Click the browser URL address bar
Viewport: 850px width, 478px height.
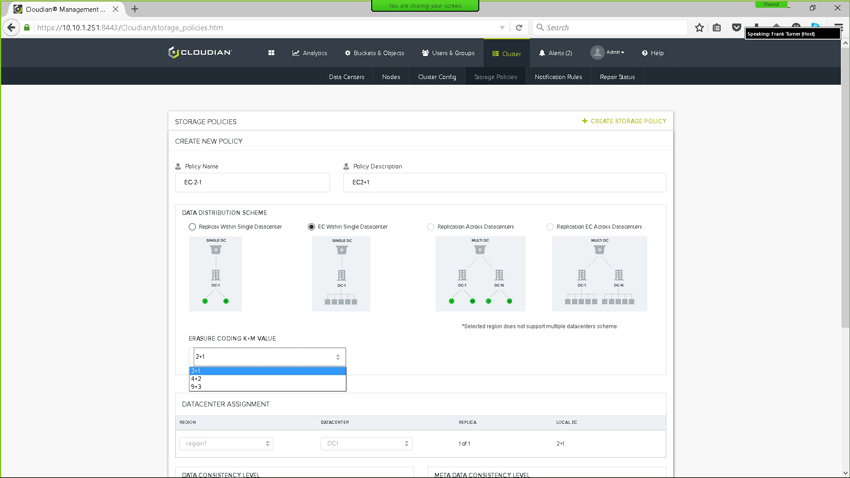pos(266,28)
